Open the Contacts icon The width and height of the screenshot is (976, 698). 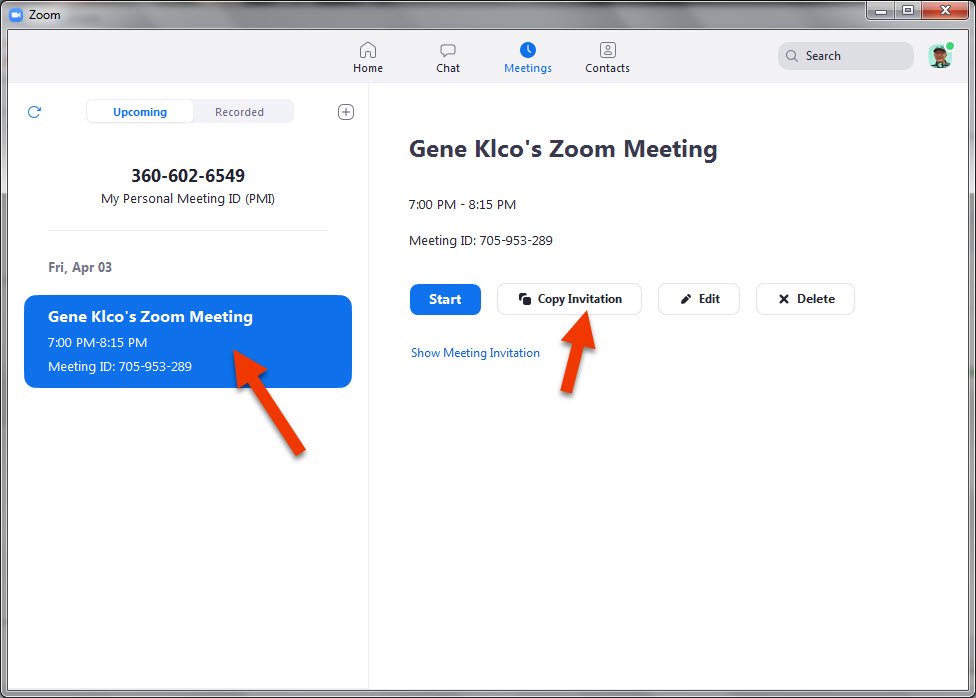pyautogui.click(x=608, y=50)
